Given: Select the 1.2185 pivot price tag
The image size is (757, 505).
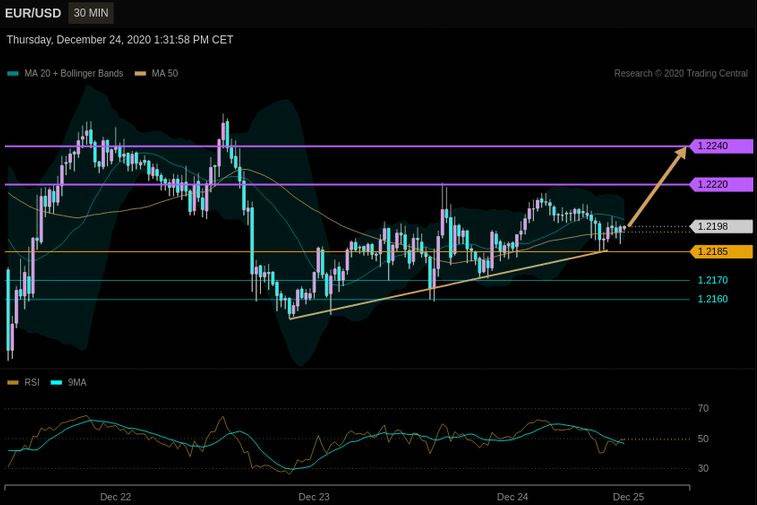Looking at the screenshot, I should click(x=721, y=252).
